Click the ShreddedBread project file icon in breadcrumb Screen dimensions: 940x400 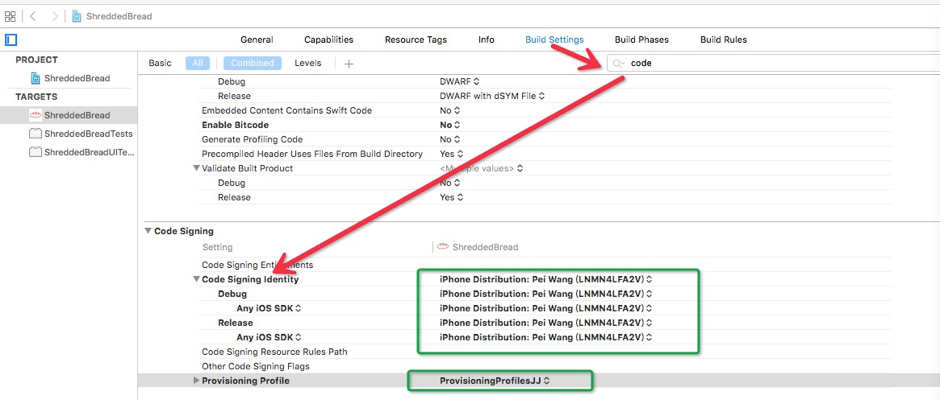click(77, 16)
